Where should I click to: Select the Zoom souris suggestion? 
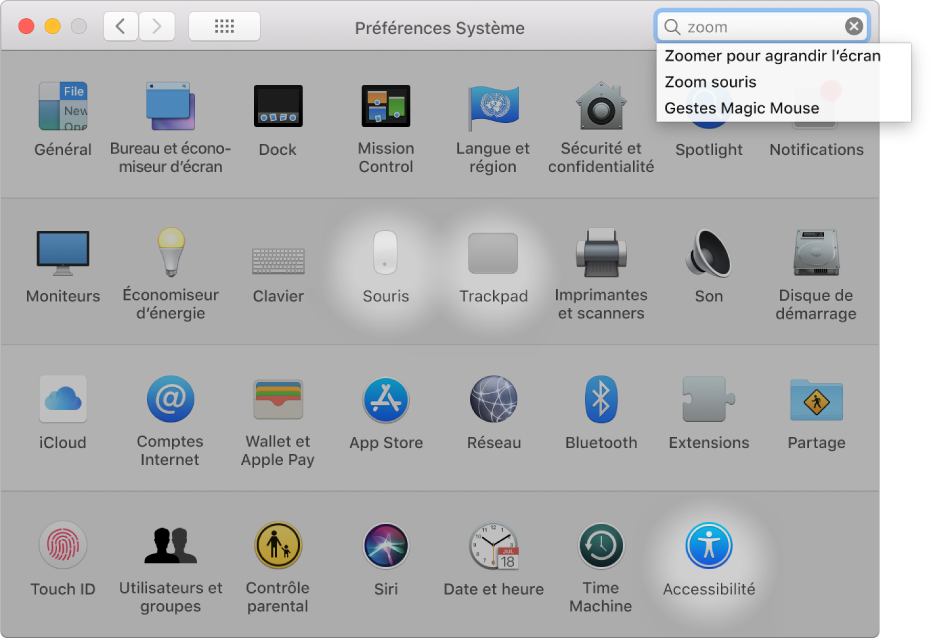[x=783, y=82]
